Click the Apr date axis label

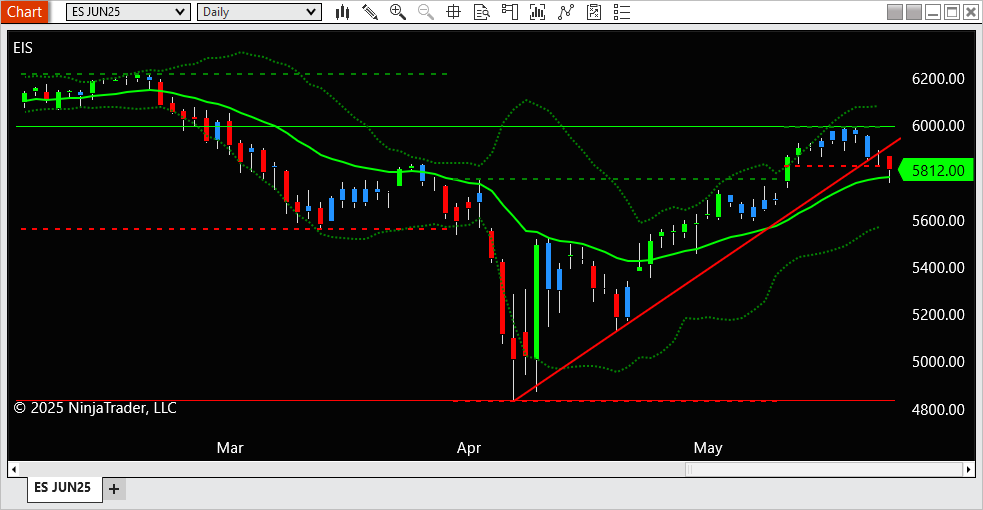469,448
